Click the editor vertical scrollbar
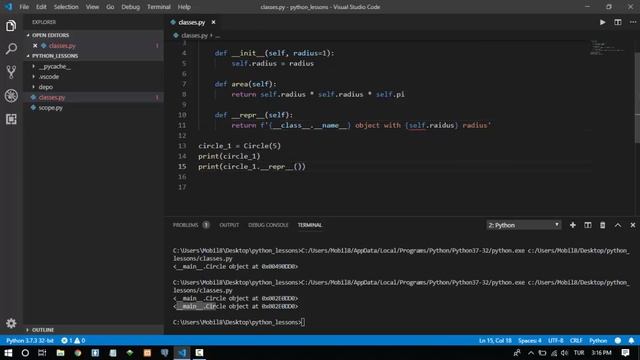 click(x=637, y=98)
